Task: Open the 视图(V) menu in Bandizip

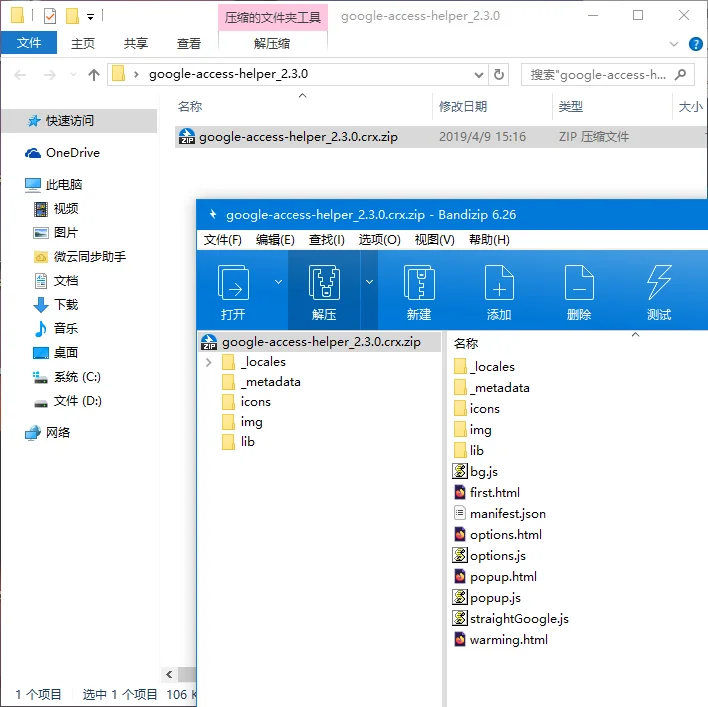Action: pyautogui.click(x=434, y=240)
